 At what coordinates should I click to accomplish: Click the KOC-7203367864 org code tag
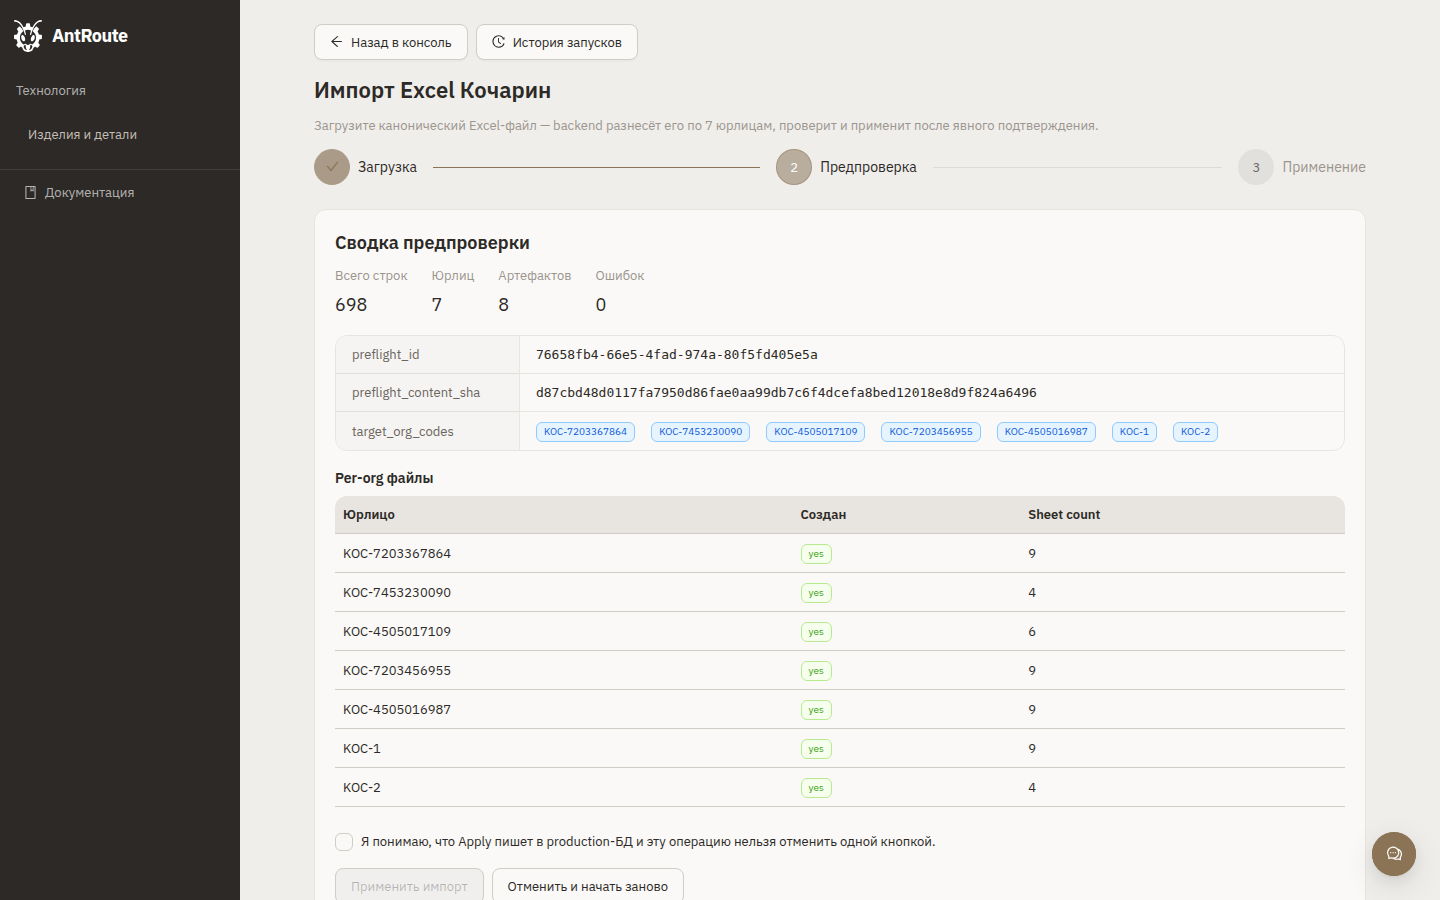point(585,432)
